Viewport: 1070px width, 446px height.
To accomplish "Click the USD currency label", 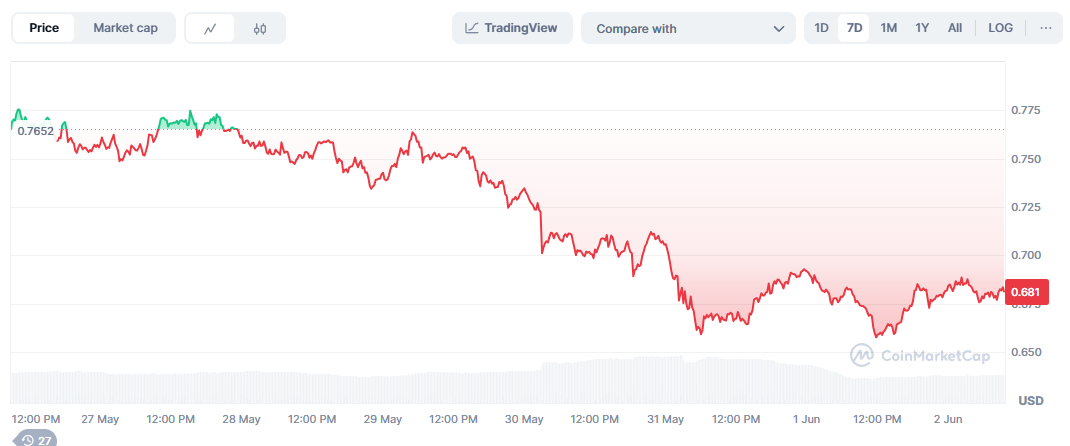I will tap(1030, 401).
